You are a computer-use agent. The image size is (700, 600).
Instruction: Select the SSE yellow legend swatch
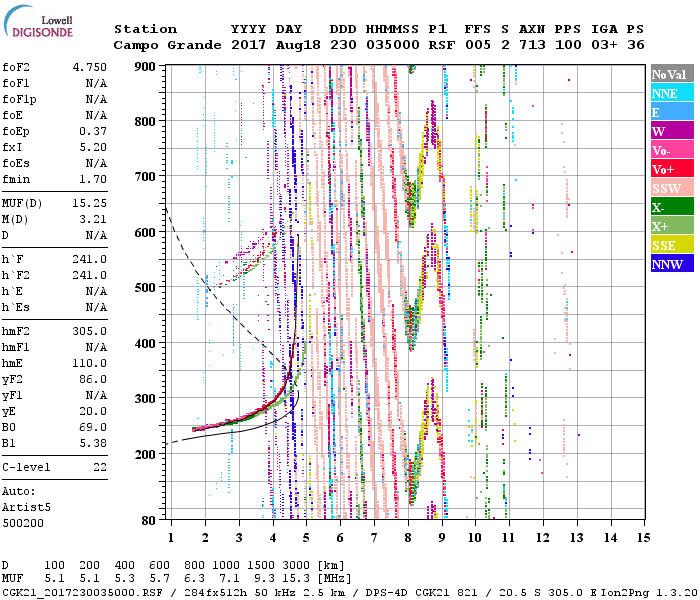click(x=672, y=245)
